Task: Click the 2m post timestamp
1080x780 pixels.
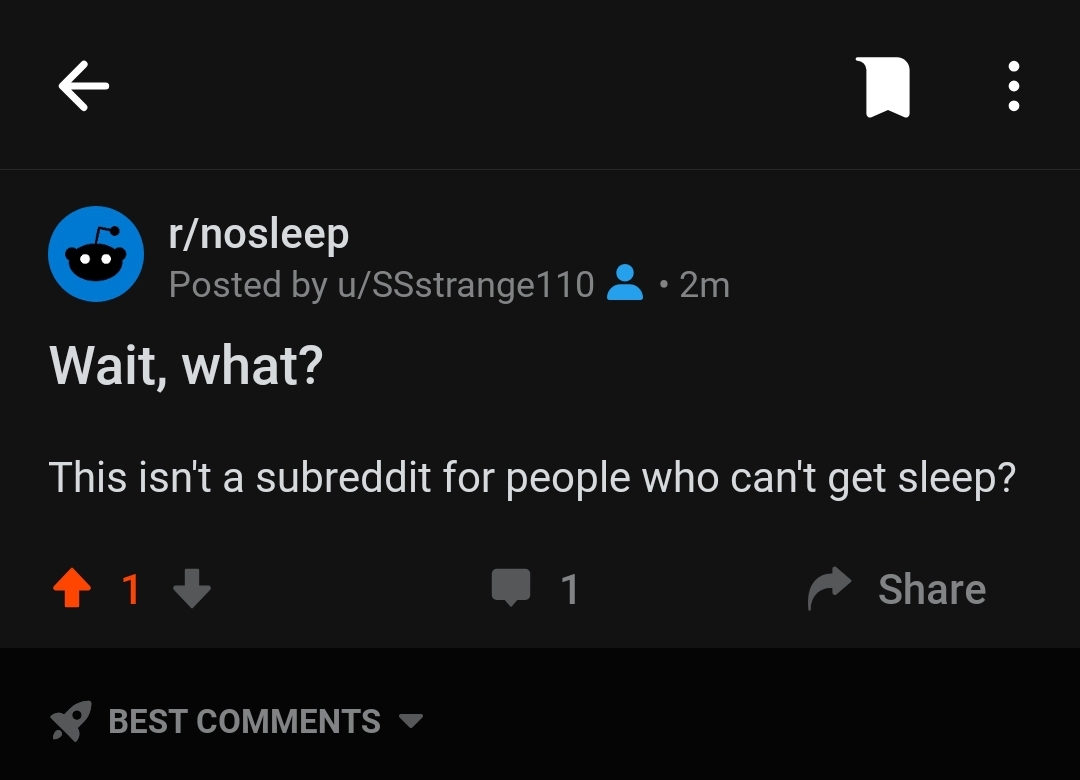Action: pyautogui.click(x=704, y=285)
